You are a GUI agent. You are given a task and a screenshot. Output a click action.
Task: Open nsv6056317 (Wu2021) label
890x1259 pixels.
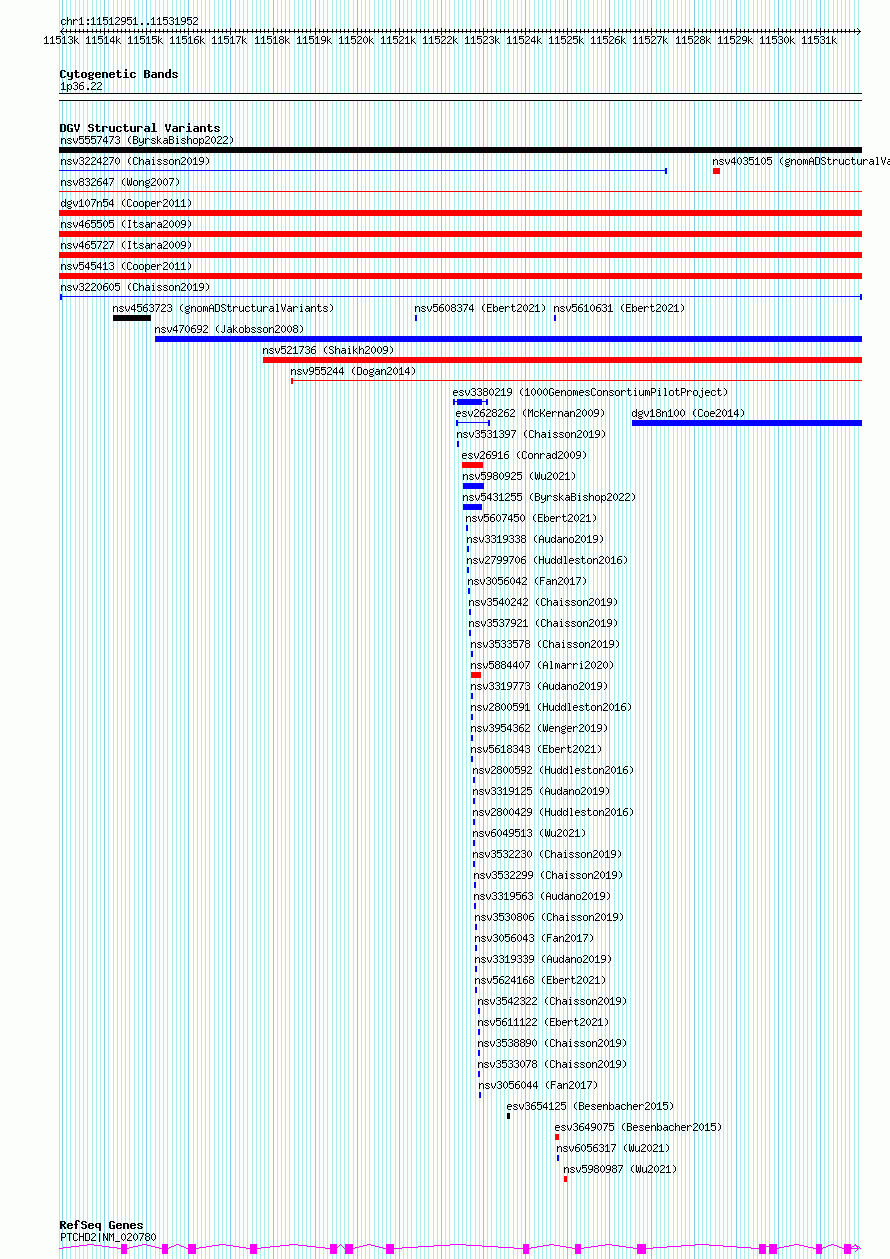613,1148
